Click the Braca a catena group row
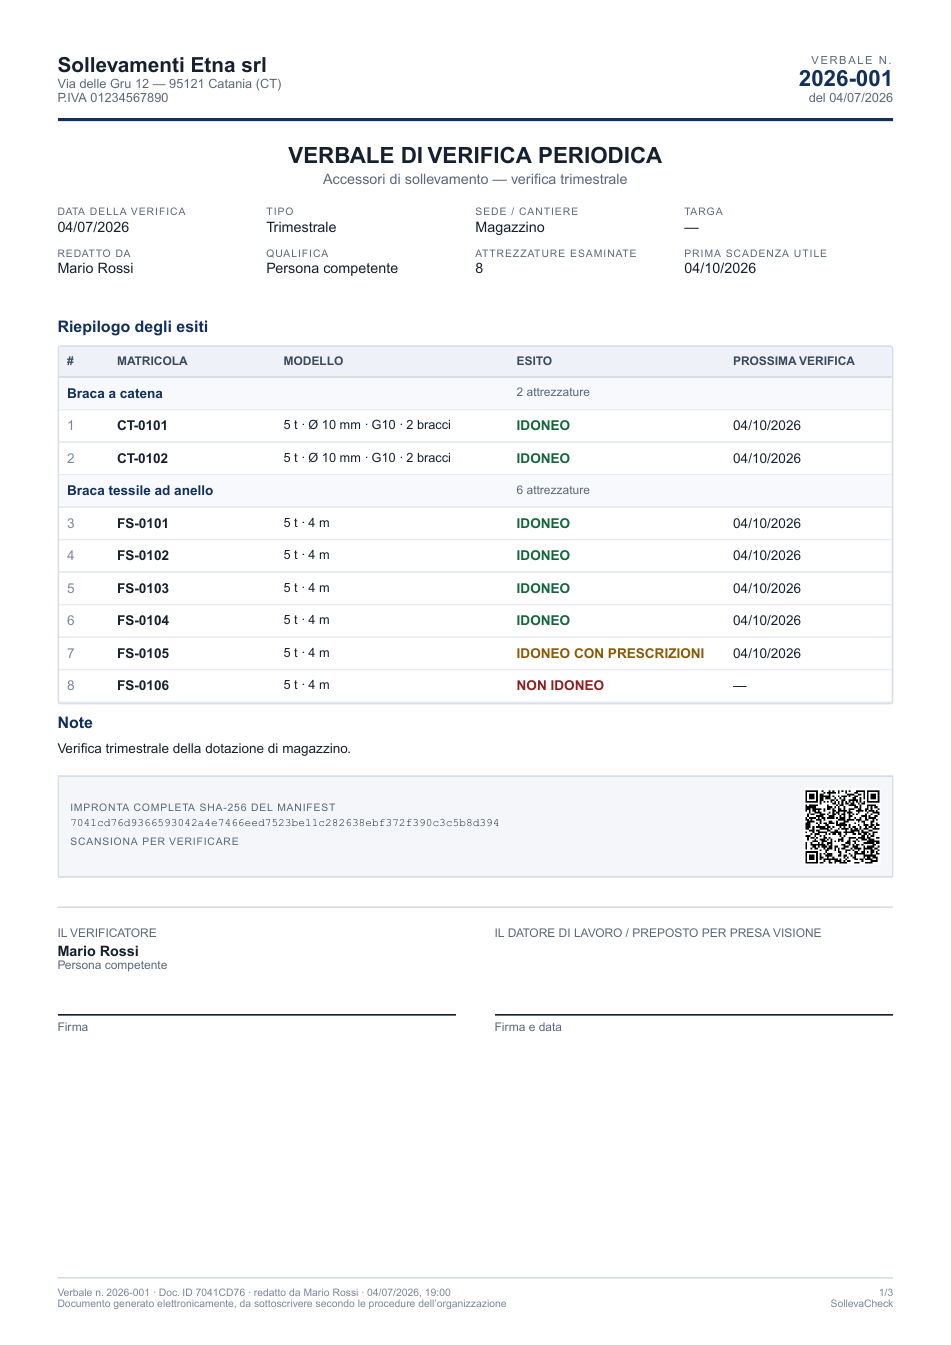Screen dimensions: 951x1345 (475, 393)
